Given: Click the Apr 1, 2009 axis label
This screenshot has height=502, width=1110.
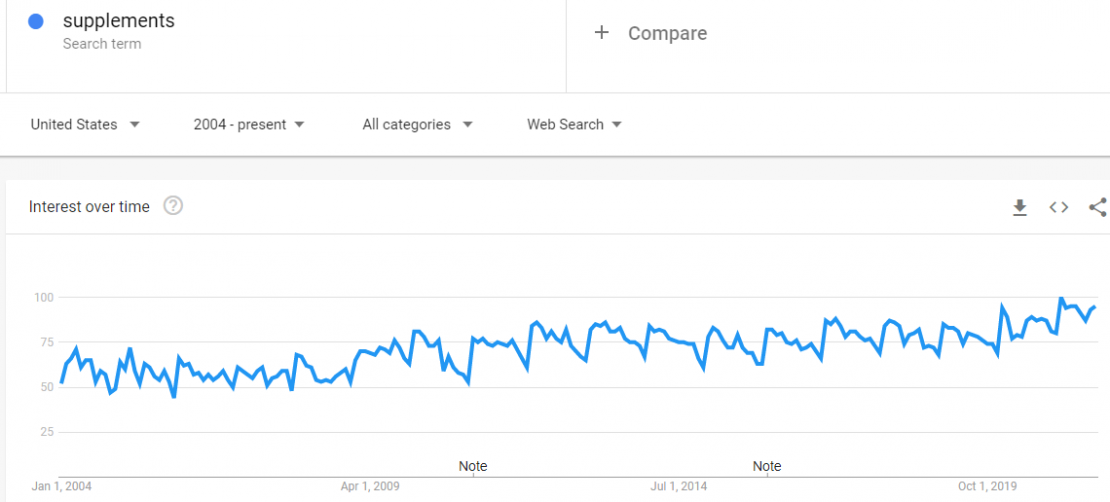Looking at the screenshot, I should (x=370, y=486).
